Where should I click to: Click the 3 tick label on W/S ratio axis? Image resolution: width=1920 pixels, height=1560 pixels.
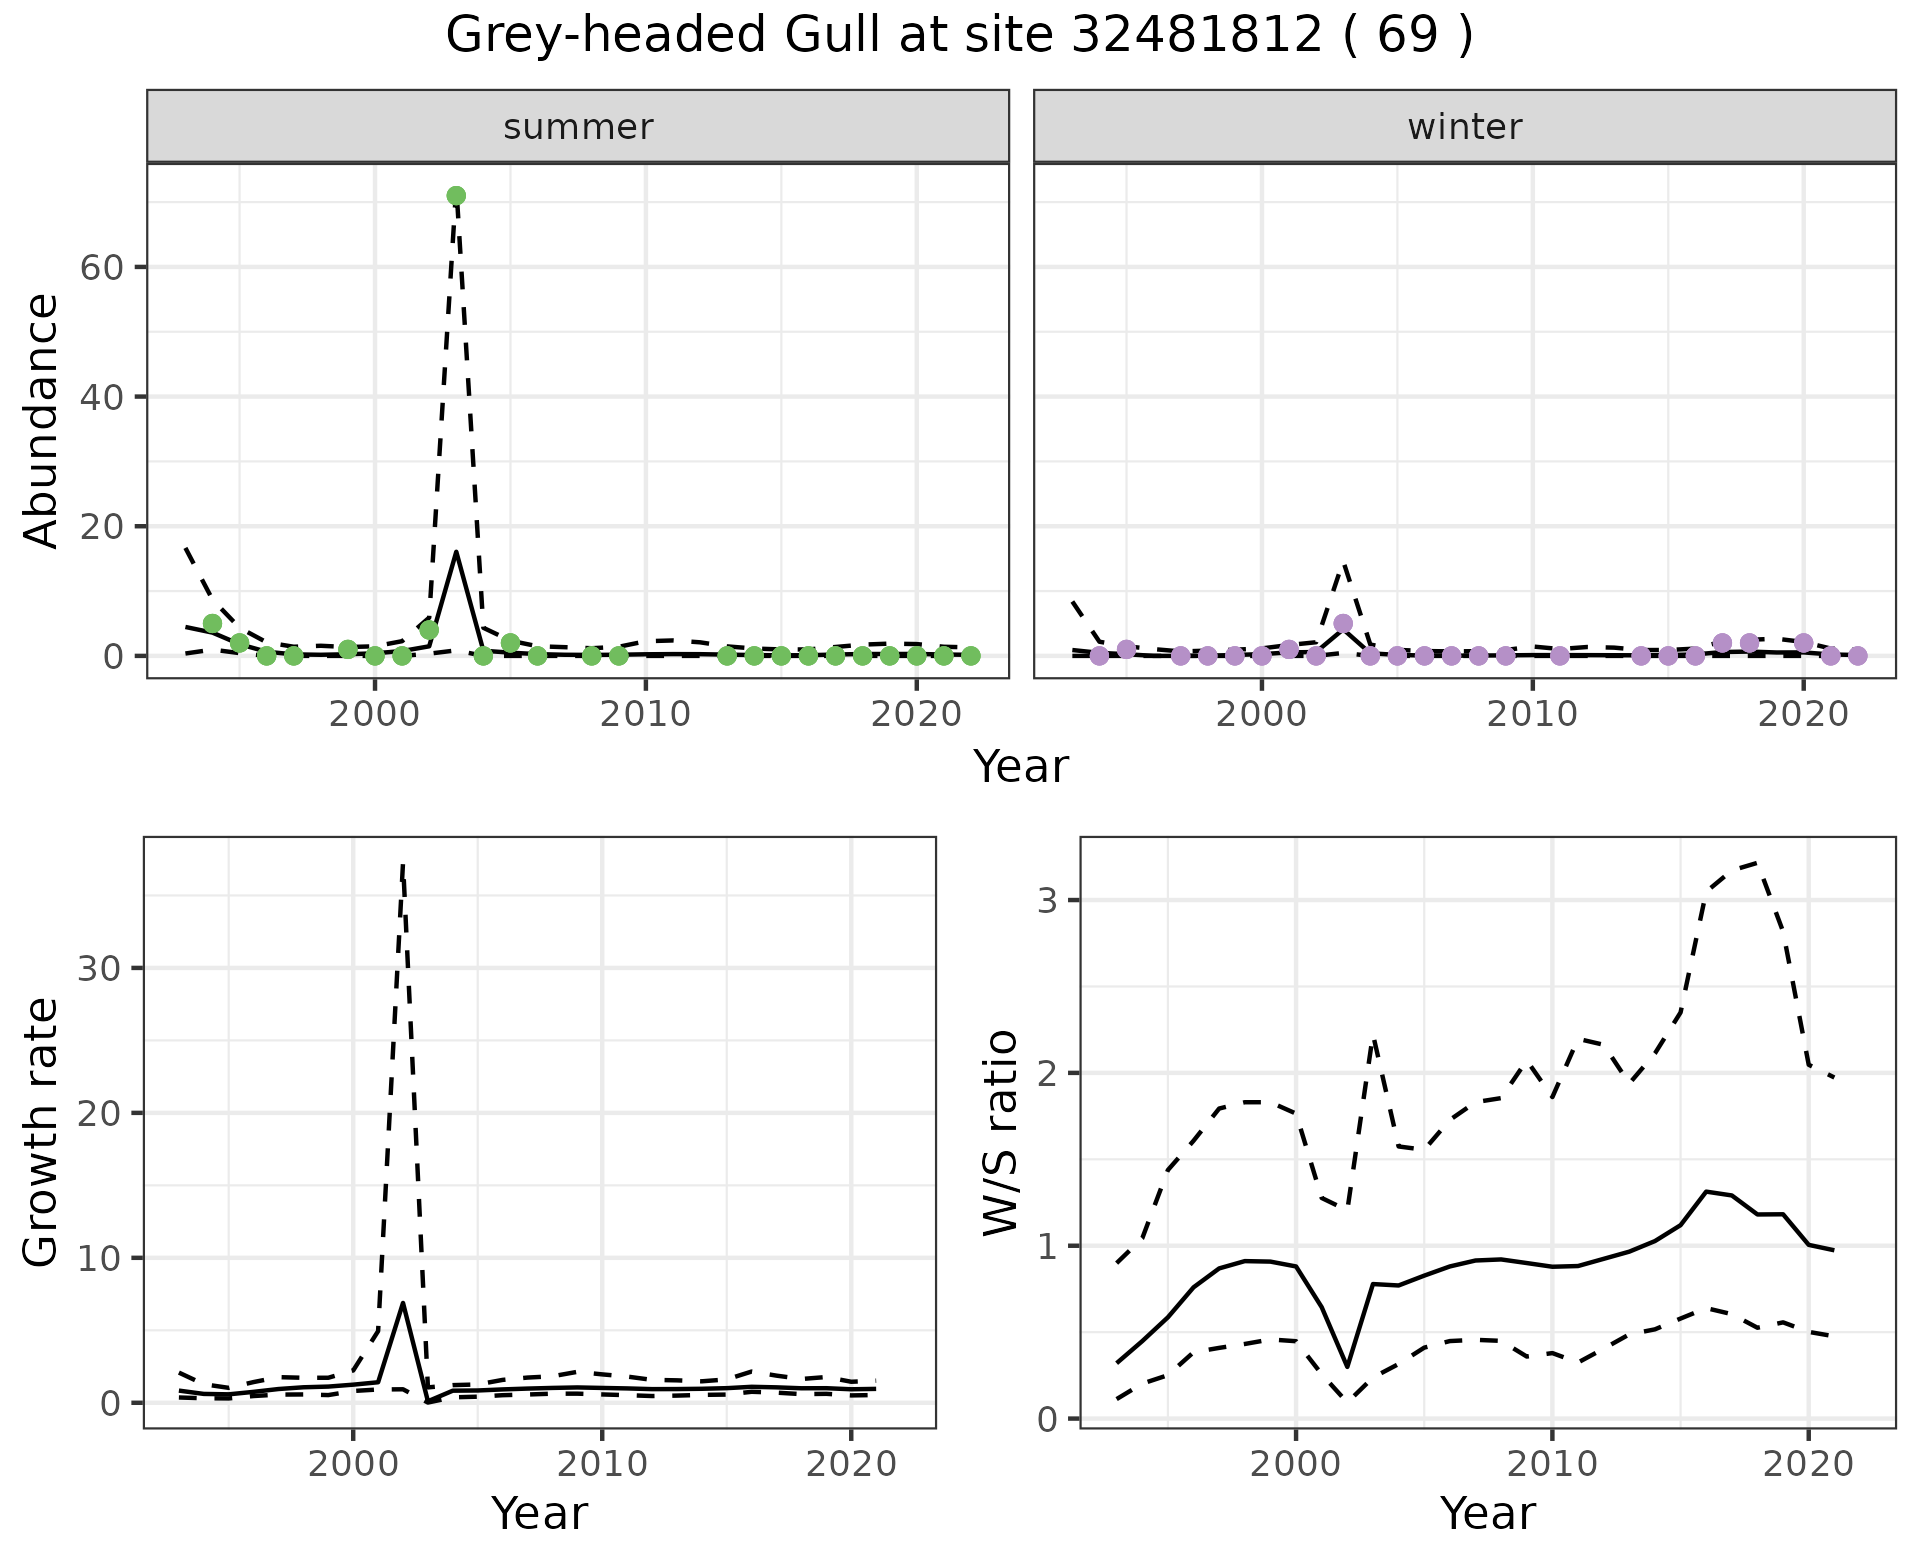click(1046, 900)
